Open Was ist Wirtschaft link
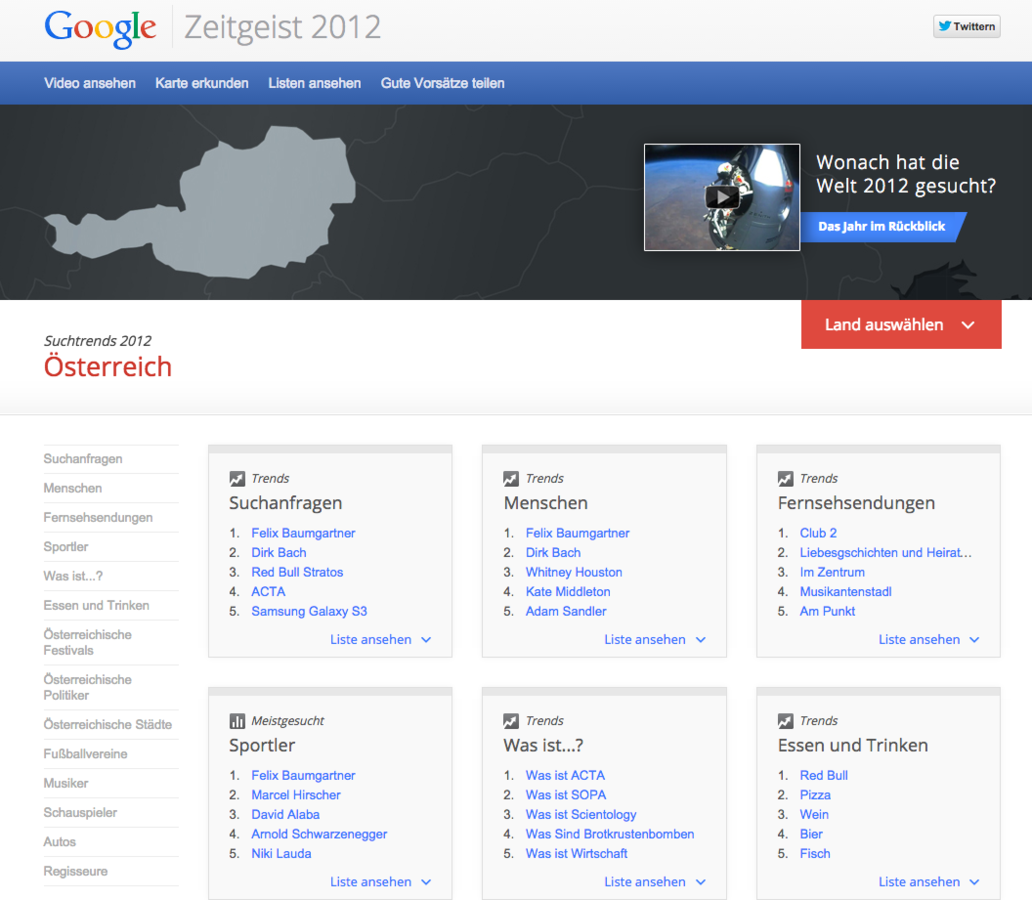The height and width of the screenshot is (900, 1032). pyautogui.click(x=577, y=853)
